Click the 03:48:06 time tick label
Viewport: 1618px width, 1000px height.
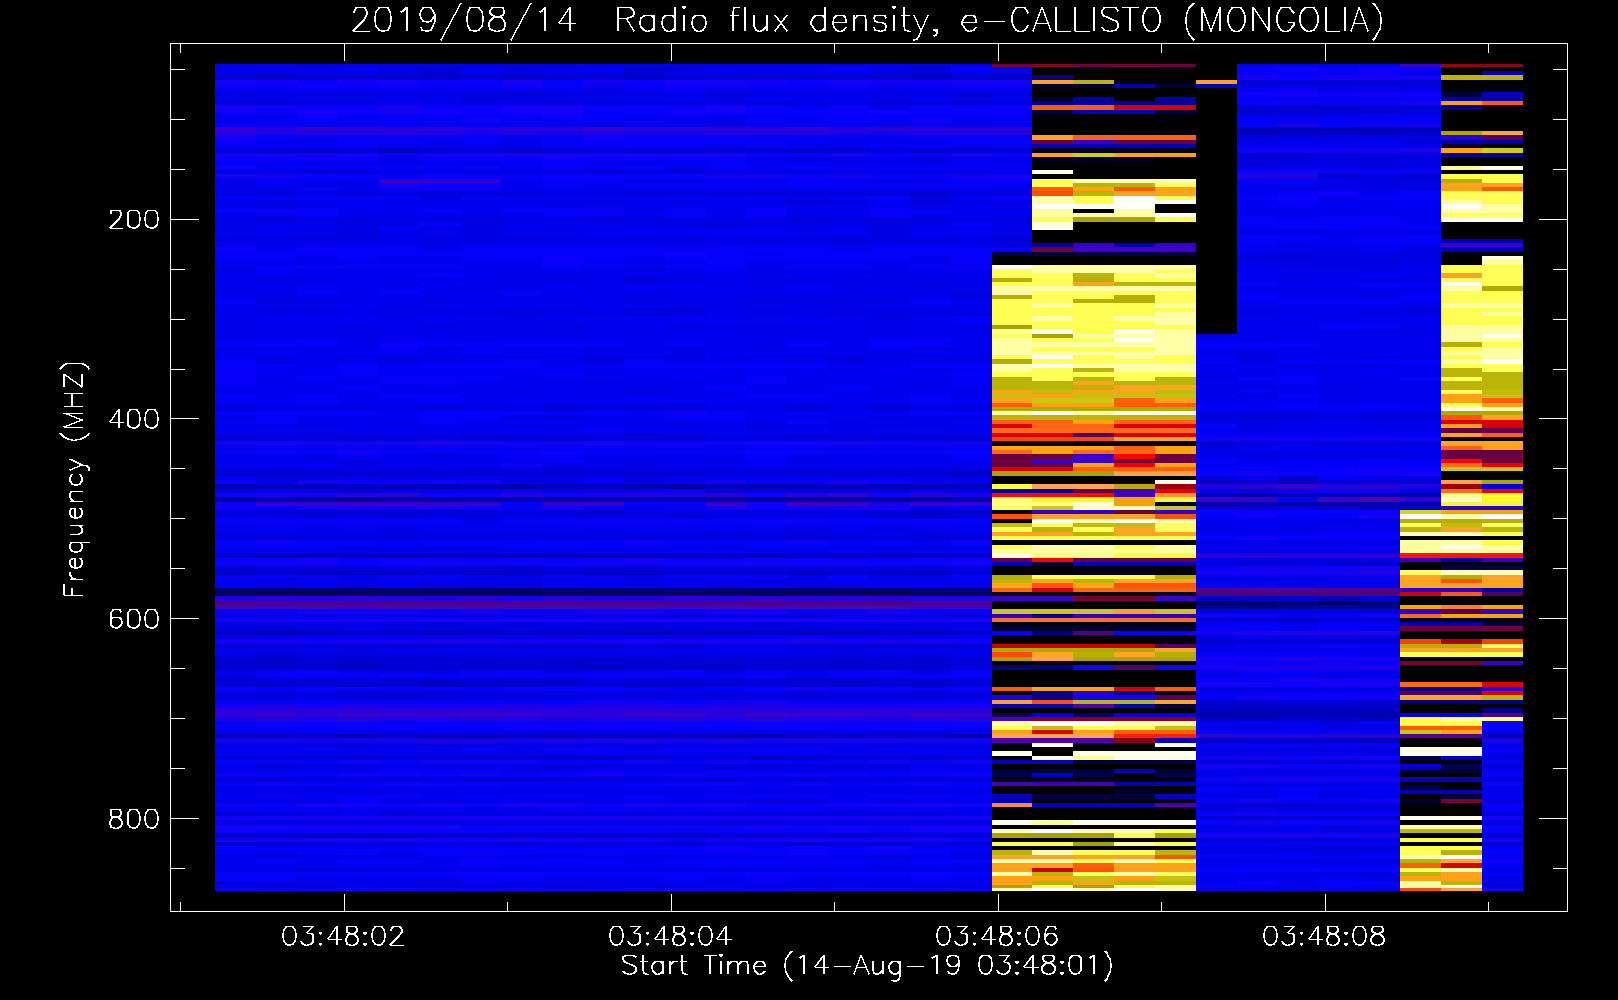tap(997, 936)
